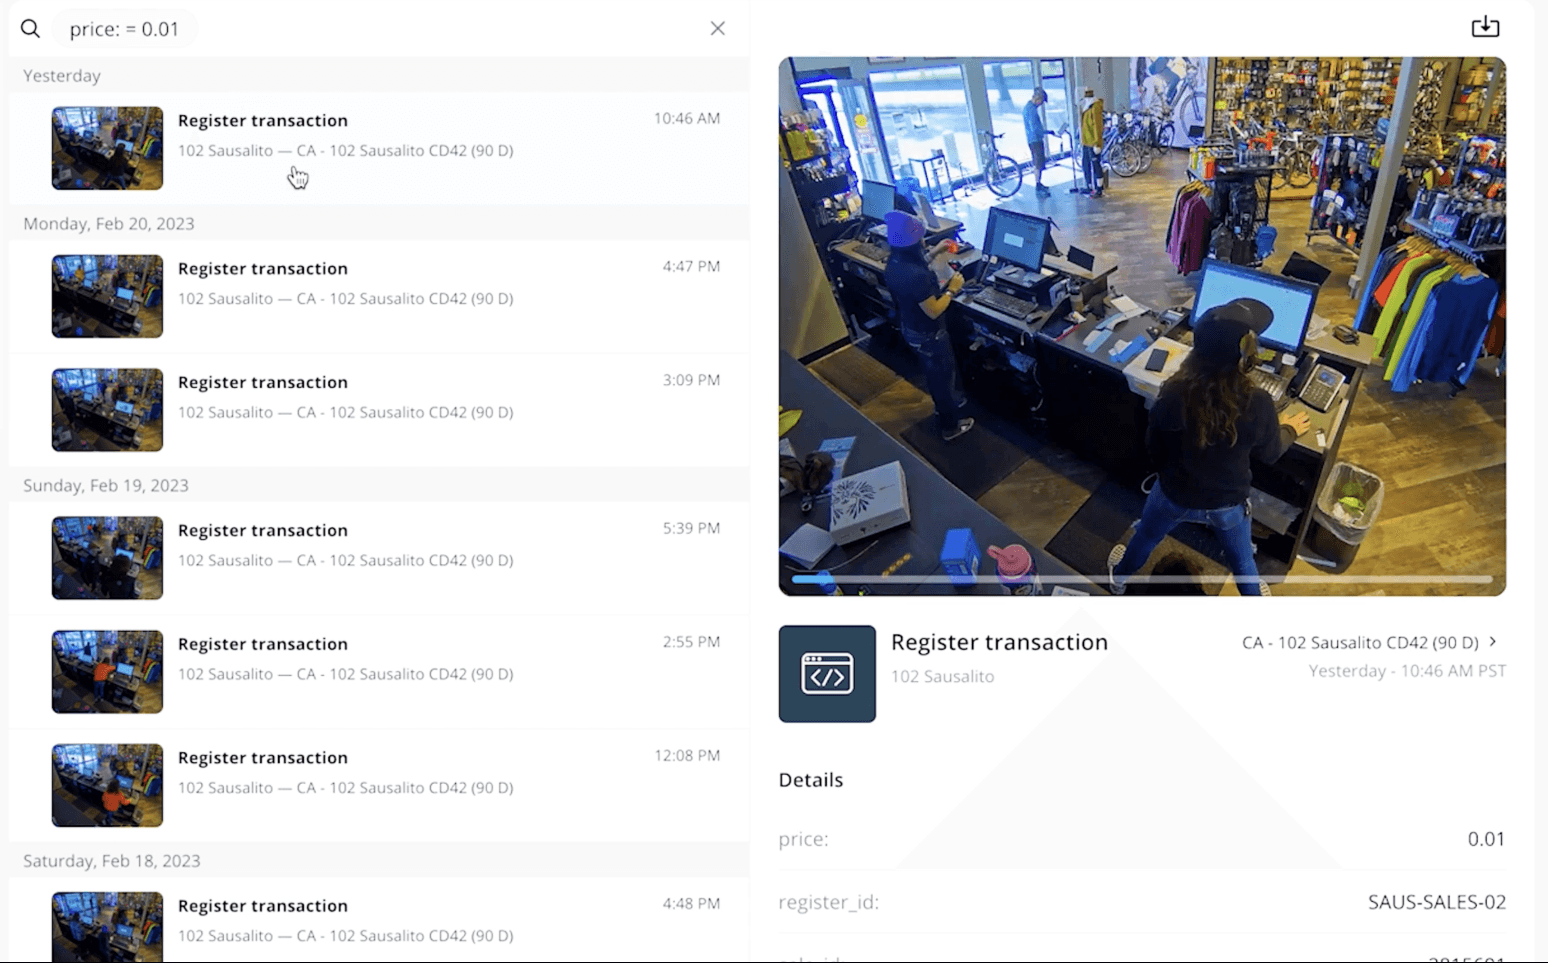Viewport: 1548px width, 963px height.
Task: Open the Yesterday 10:46 AM transaction thumbnail
Action: (107, 148)
